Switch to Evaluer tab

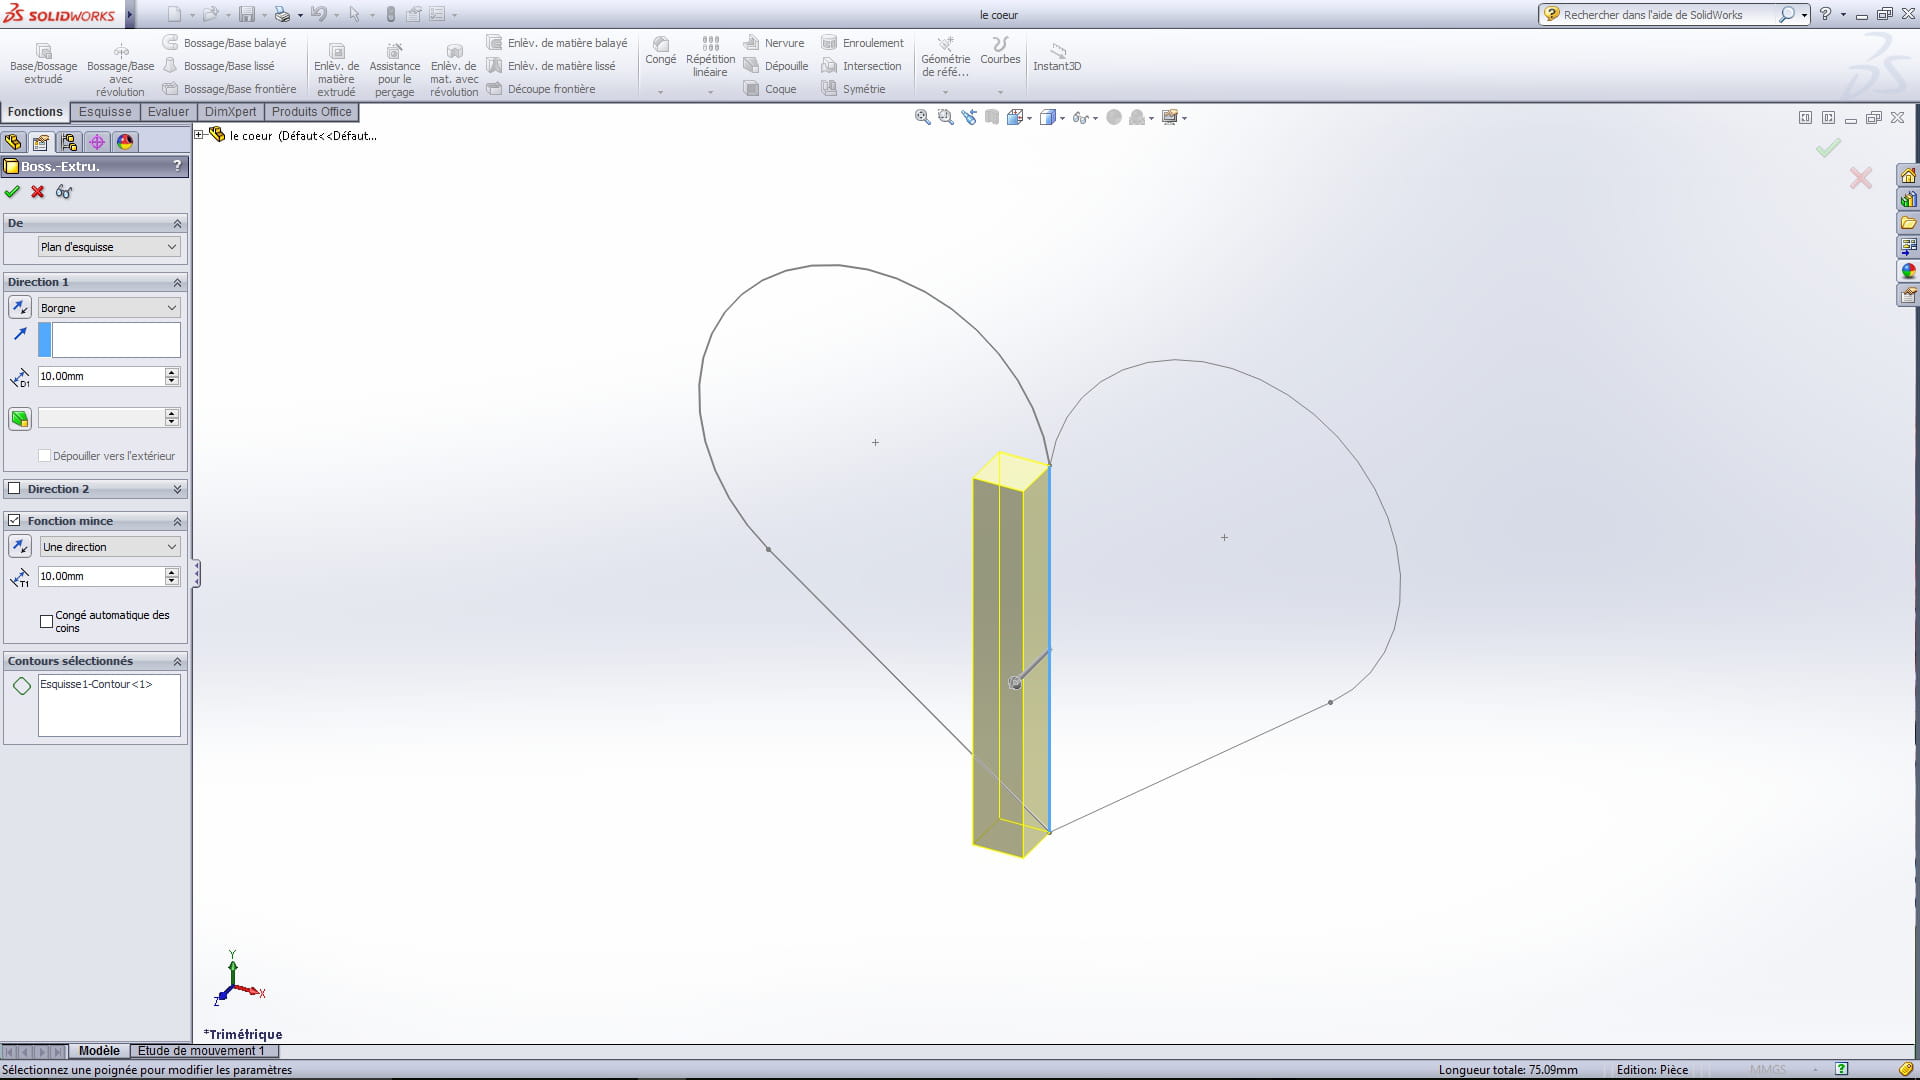pyautogui.click(x=168, y=112)
